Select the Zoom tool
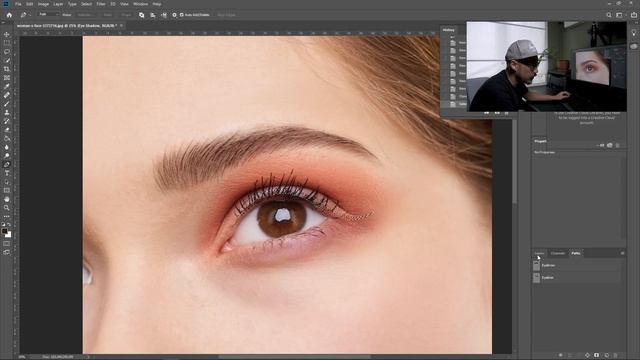The image size is (640, 360). [7, 208]
